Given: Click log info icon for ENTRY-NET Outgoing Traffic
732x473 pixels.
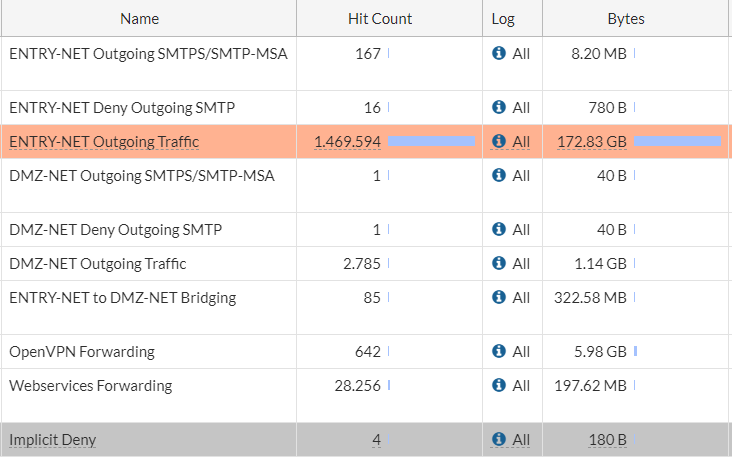Looking at the screenshot, I should (x=499, y=142).
